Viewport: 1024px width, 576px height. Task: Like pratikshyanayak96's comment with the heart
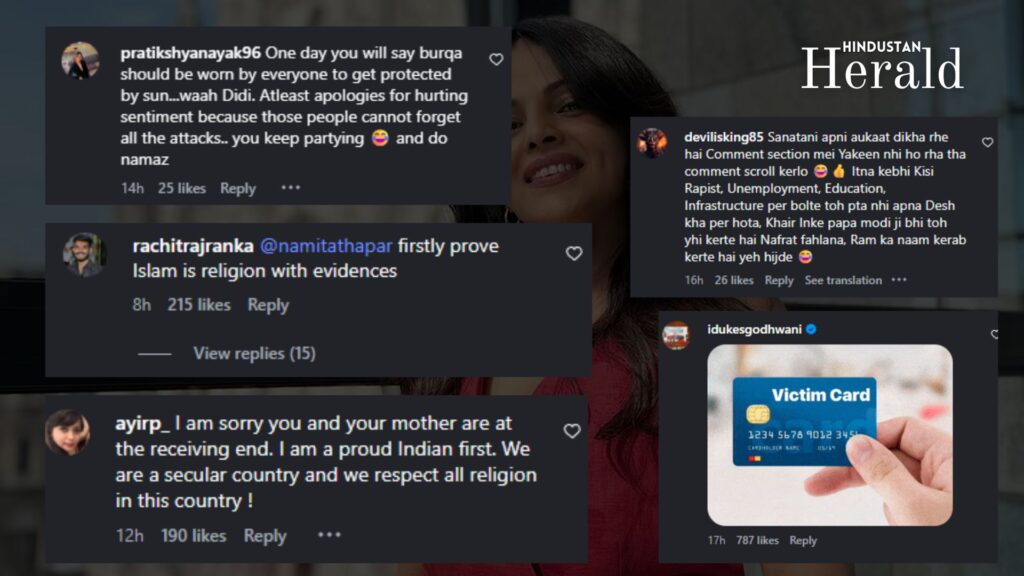tap(496, 59)
